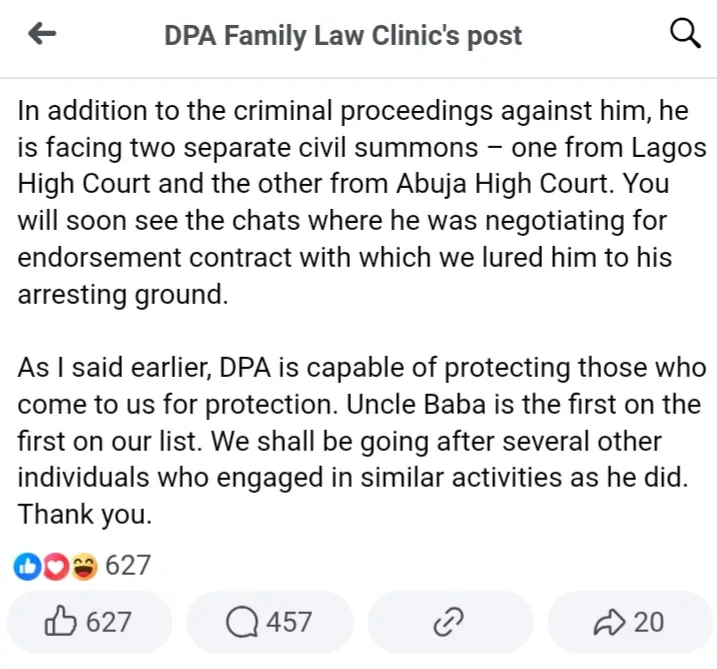The width and height of the screenshot is (717, 669).
Task: Click the red Love reaction emoji
Action: 54,567
